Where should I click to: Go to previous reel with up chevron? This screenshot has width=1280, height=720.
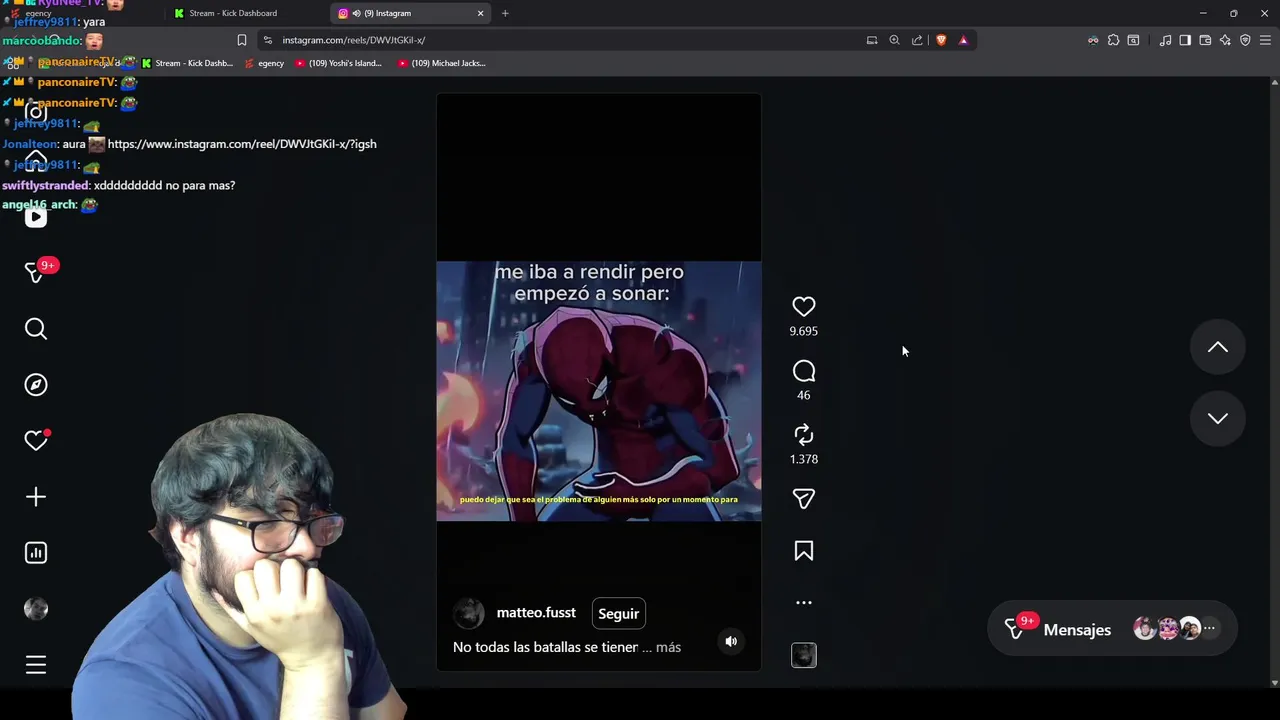pos(1217,347)
